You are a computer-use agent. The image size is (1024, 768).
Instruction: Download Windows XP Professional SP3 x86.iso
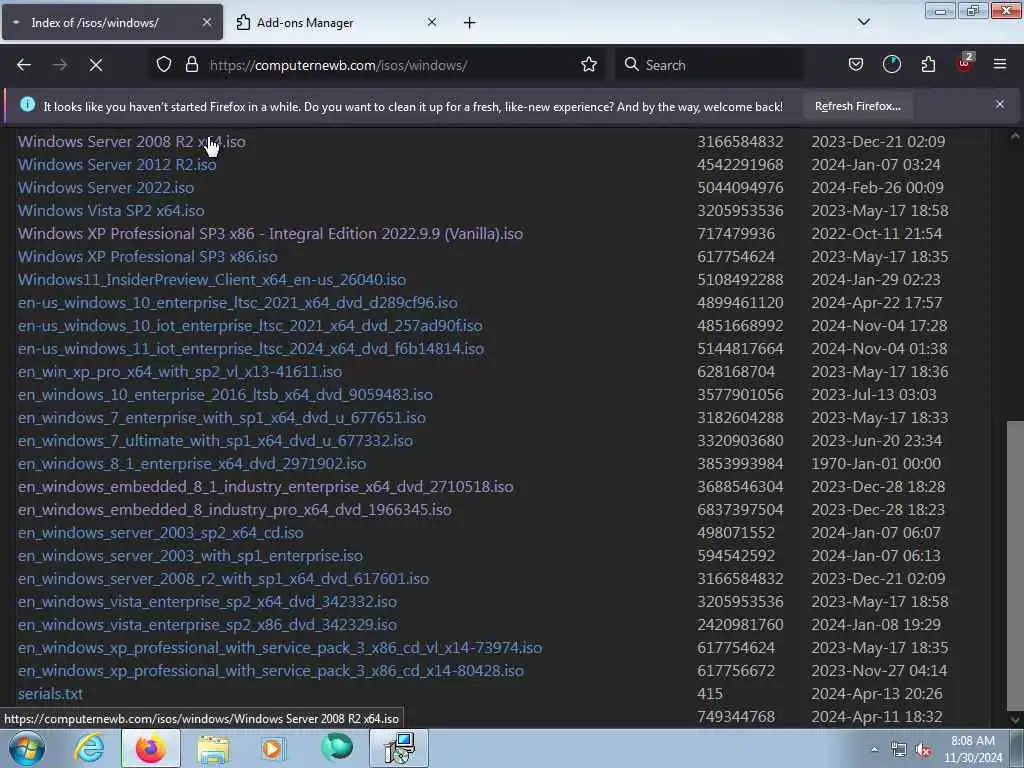coord(148,257)
